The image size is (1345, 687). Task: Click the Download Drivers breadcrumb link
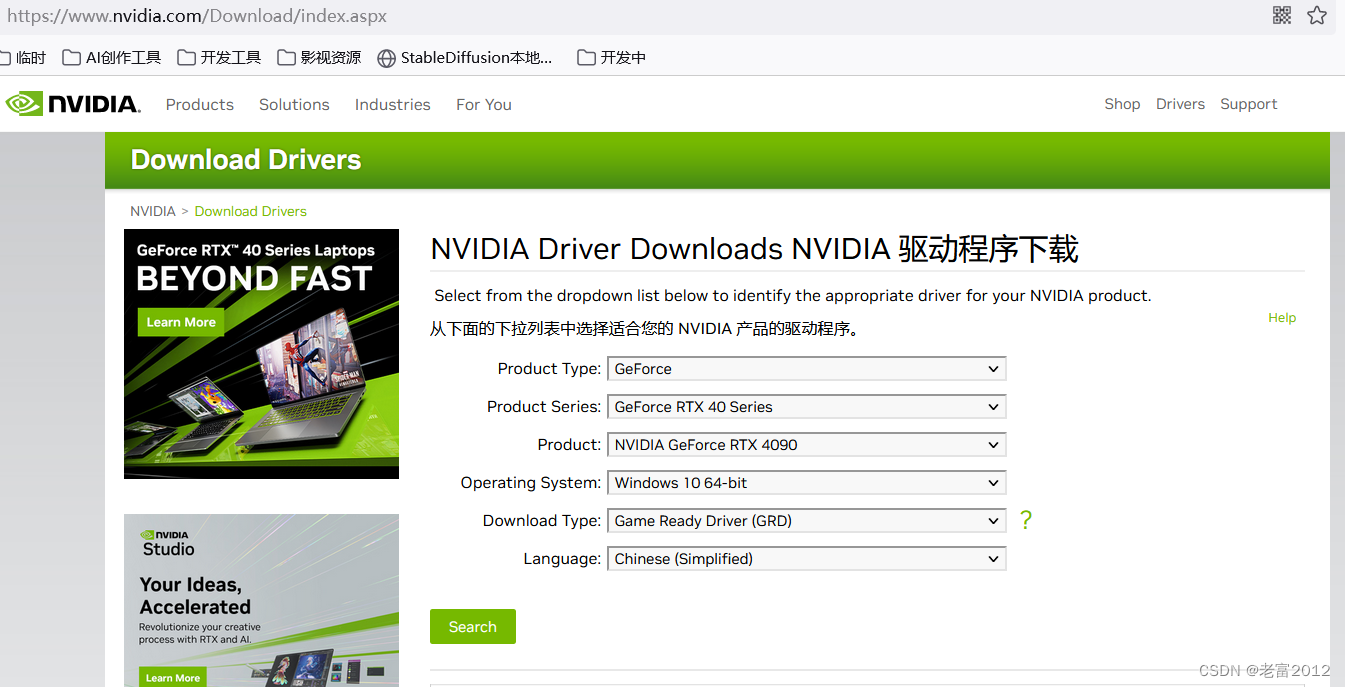(251, 211)
